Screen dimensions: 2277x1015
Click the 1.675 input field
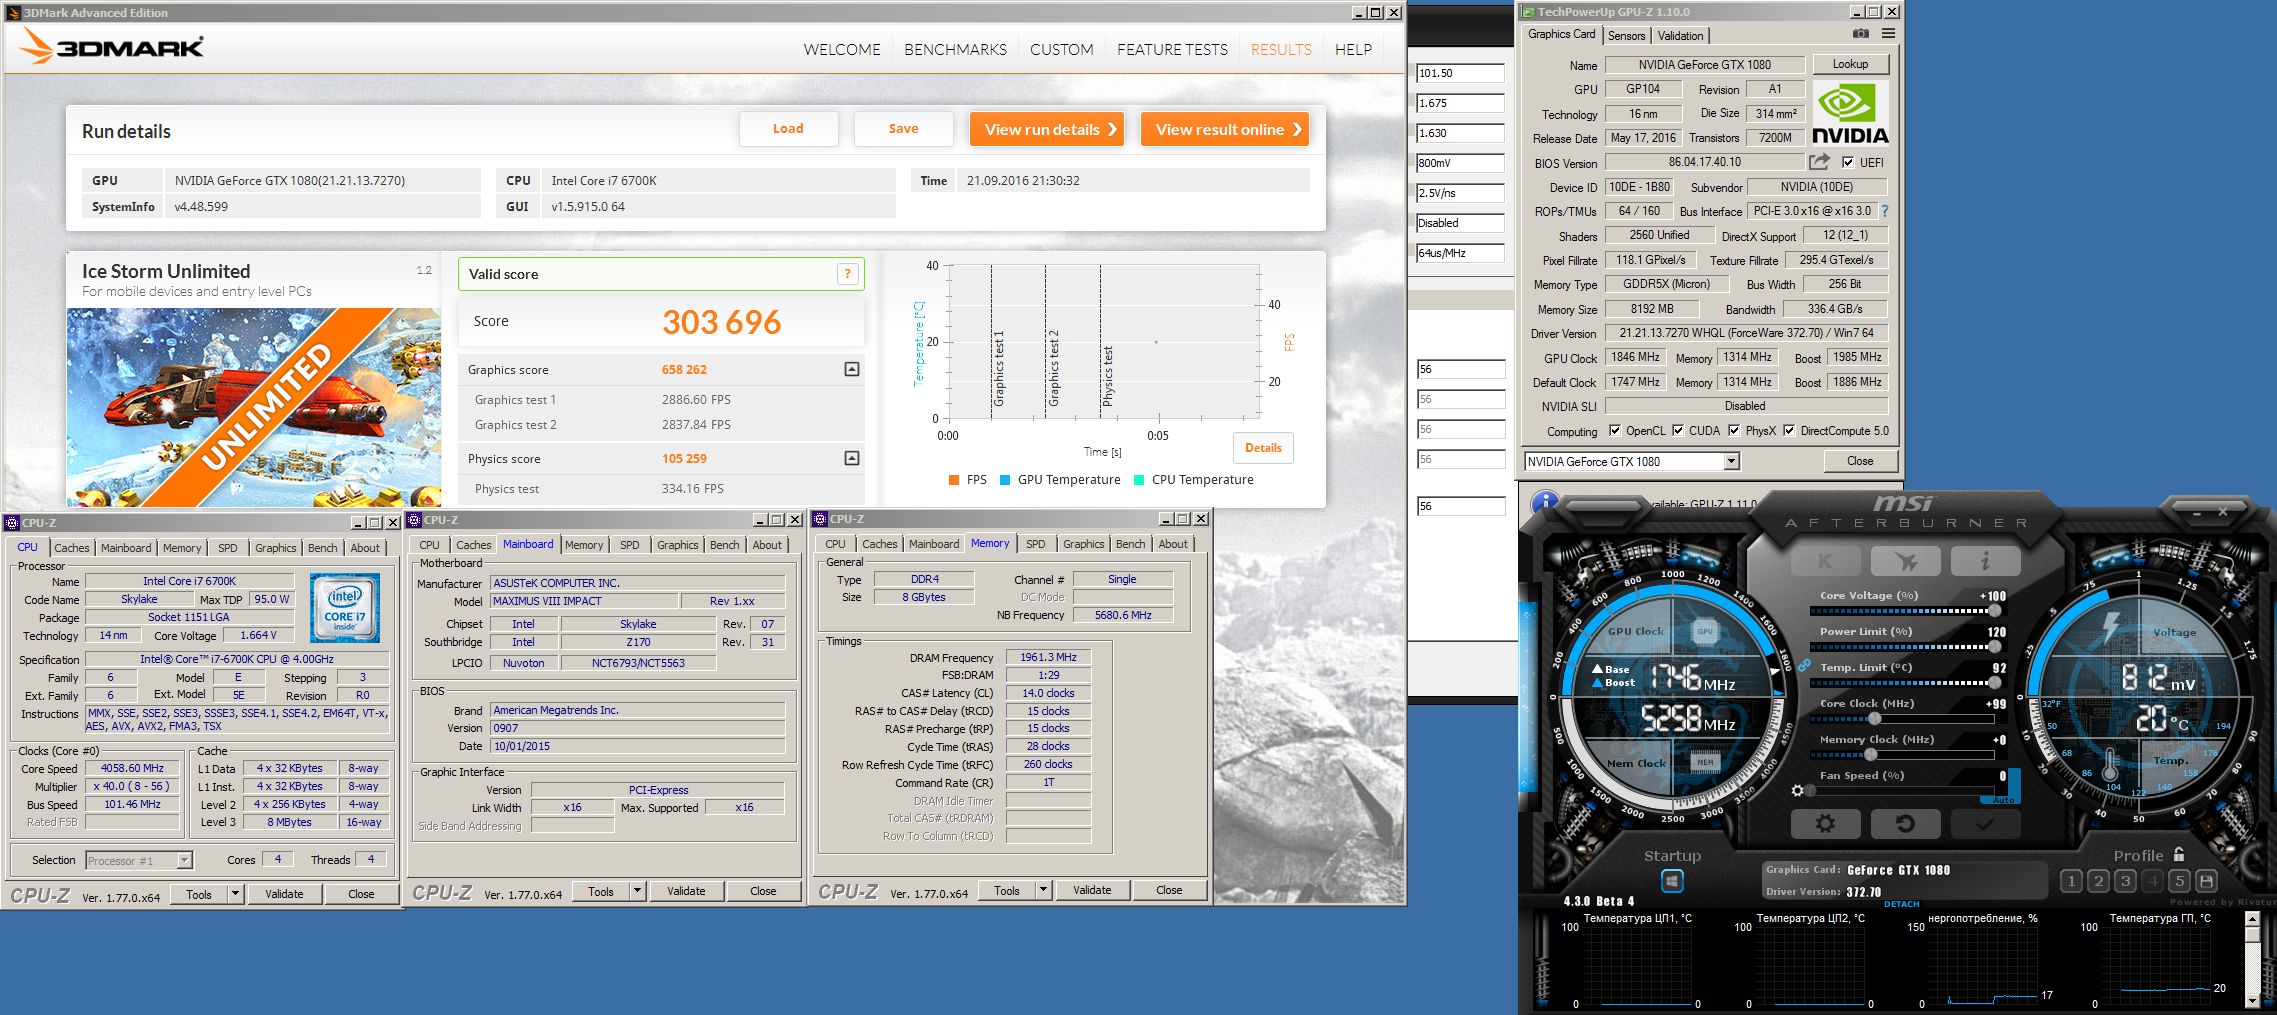pos(1460,103)
